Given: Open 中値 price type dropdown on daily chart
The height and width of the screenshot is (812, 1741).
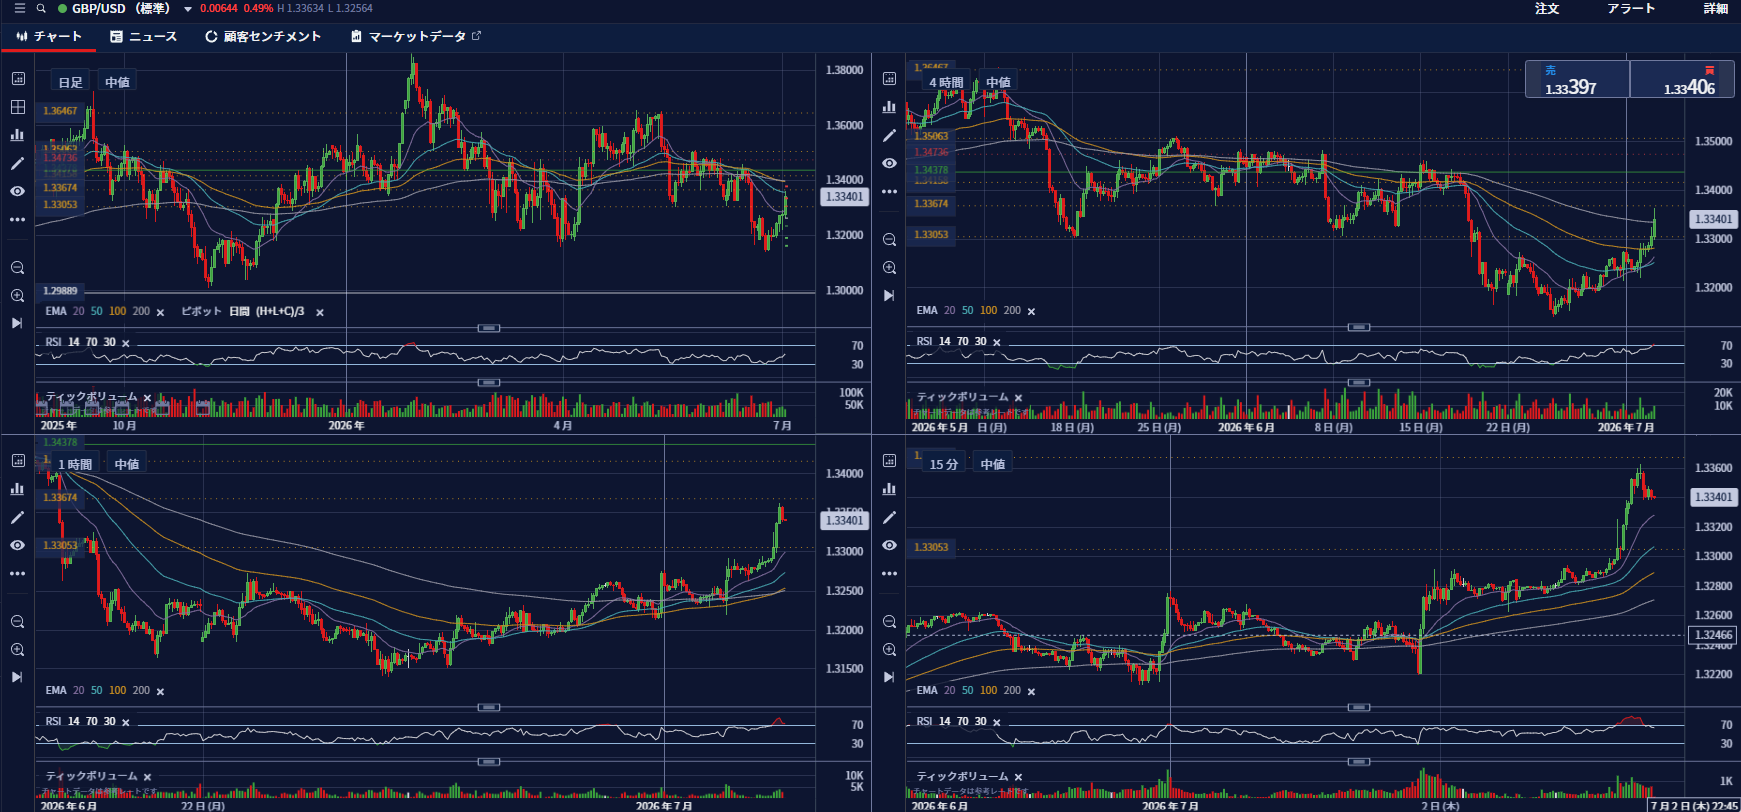Looking at the screenshot, I should [x=118, y=82].
